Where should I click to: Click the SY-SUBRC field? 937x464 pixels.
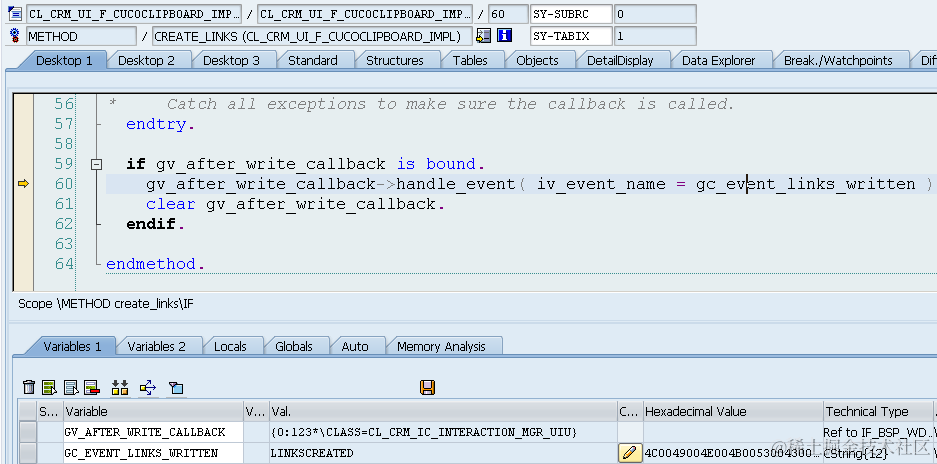(x=571, y=14)
